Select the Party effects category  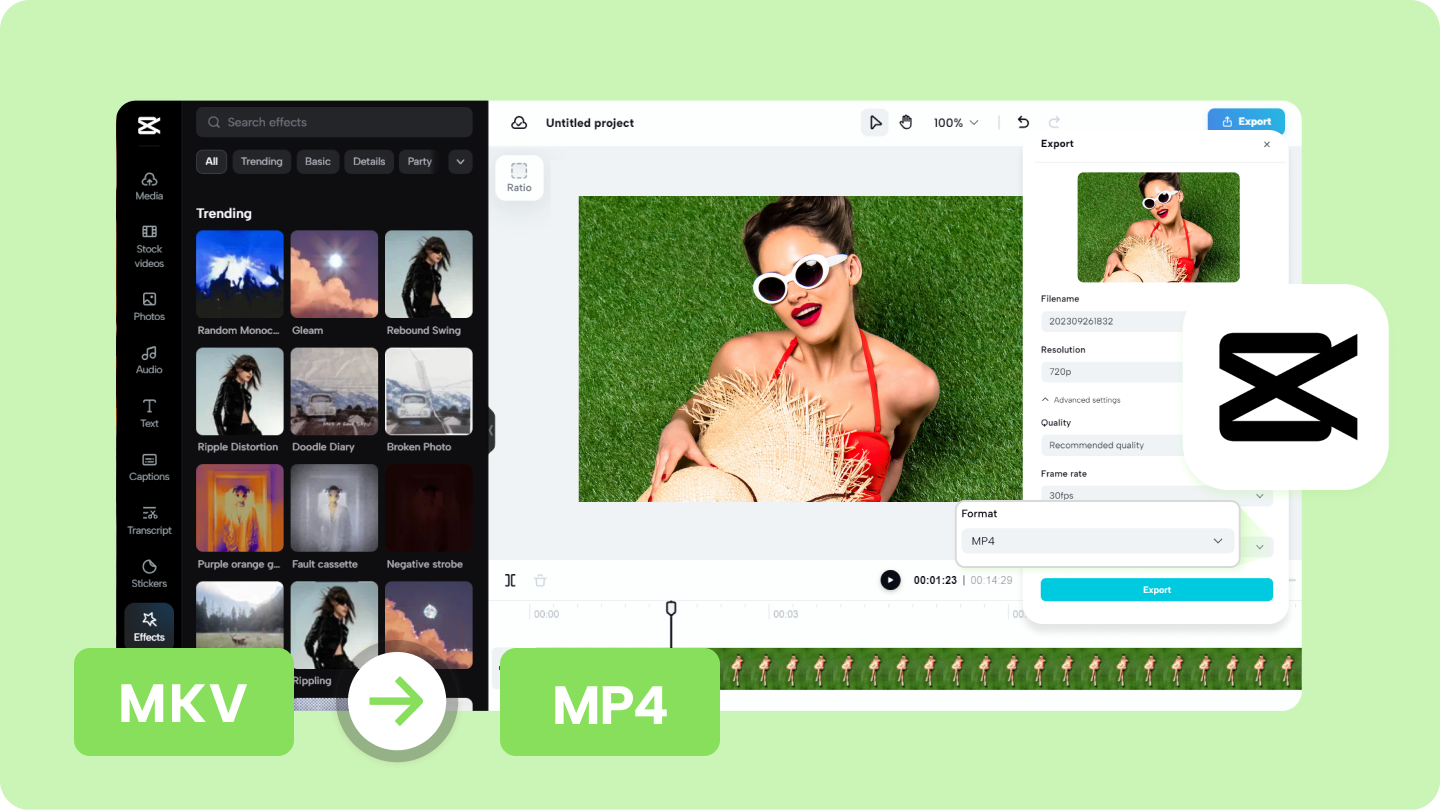418,161
